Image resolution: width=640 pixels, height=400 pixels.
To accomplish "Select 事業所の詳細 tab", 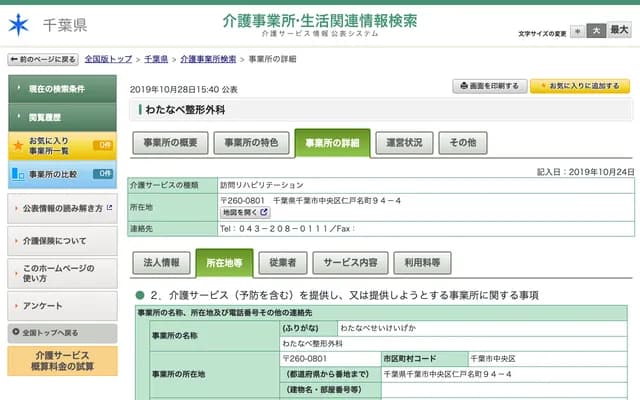I will [x=332, y=143].
